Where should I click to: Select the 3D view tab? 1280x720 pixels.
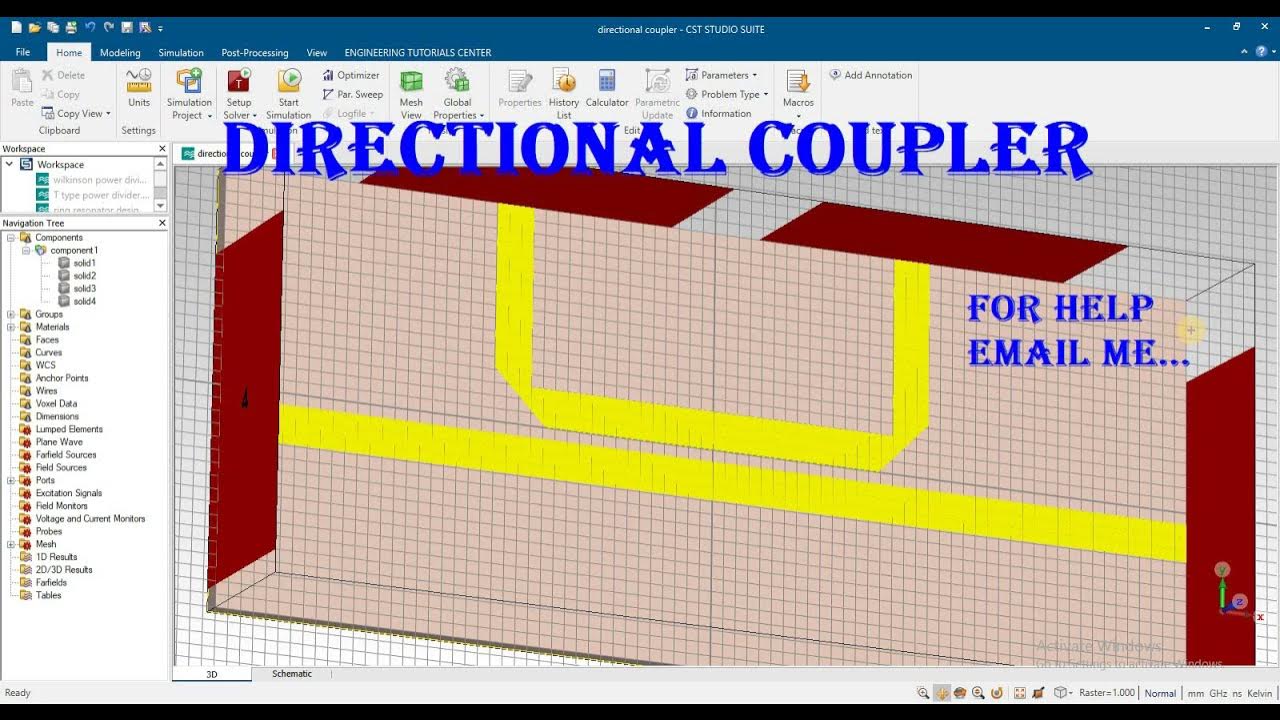[x=212, y=674]
